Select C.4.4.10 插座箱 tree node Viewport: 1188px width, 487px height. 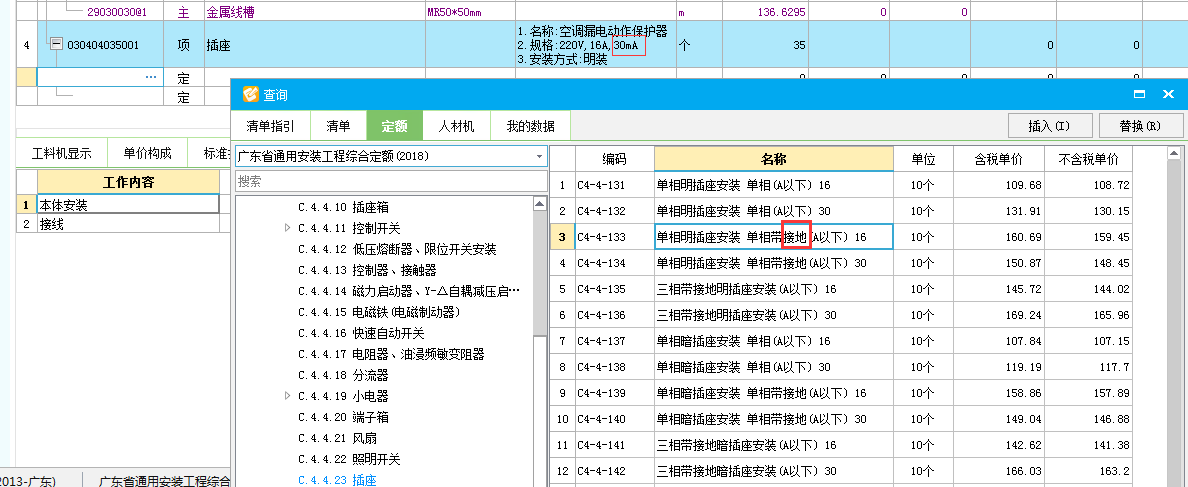click(343, 207)
